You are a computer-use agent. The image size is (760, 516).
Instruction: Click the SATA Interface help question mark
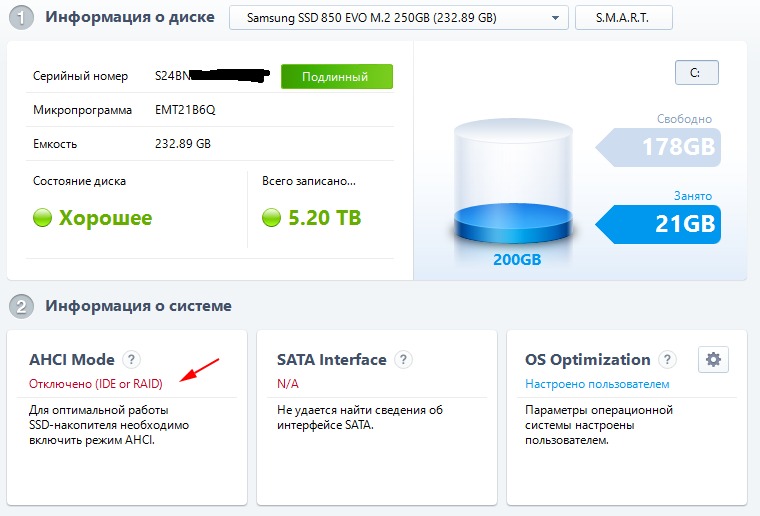coord(403,360)
